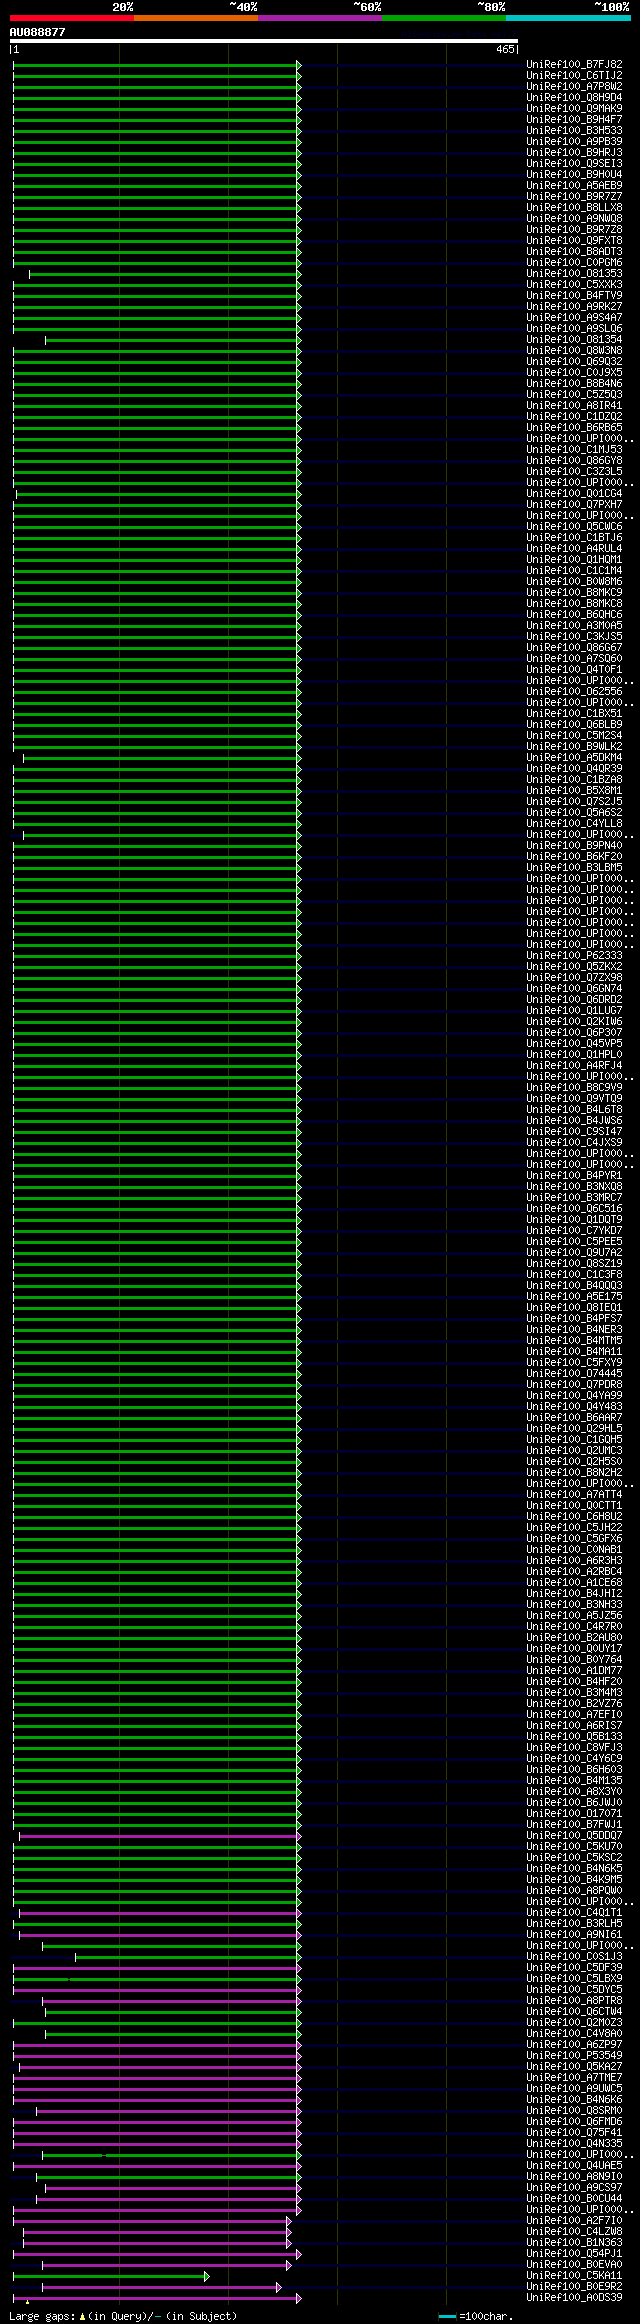The width and height of the screenshot is (640, 2324).
Task: Select label UniRef100_B8MKC9
Action: pos(574,593)
